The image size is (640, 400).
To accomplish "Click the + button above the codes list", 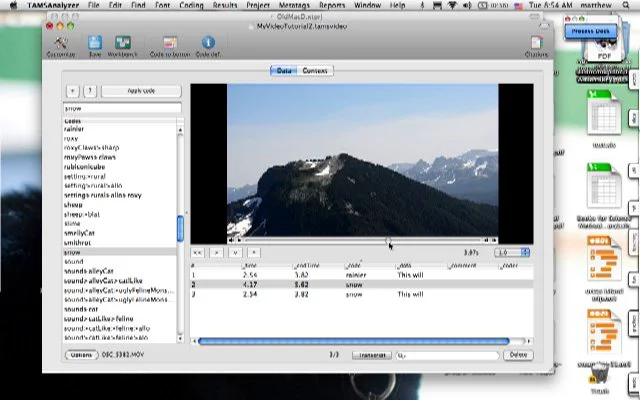I will tap(73, 91).
